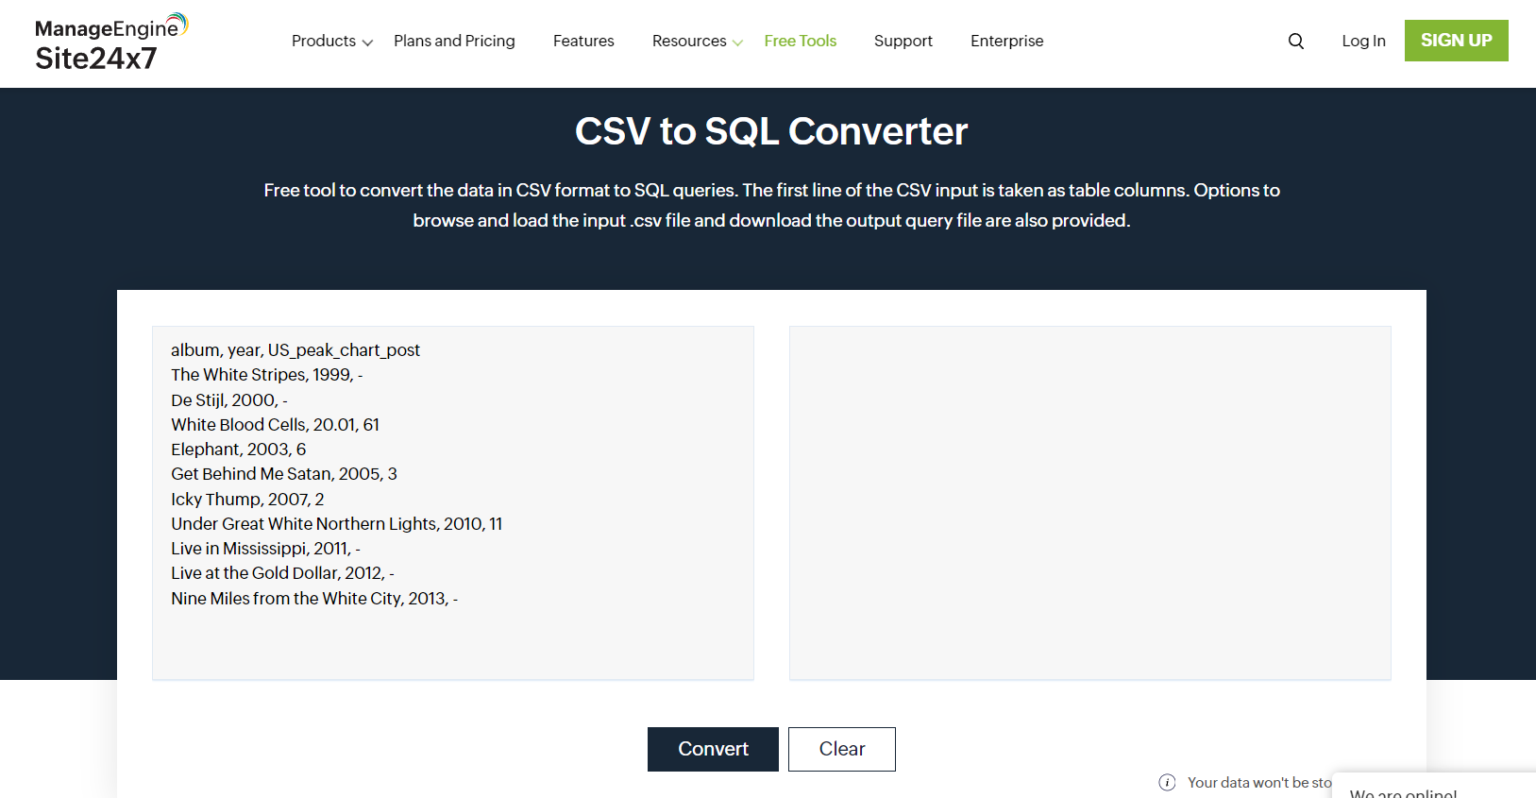Open the Enterprise menu
1536x798 pixels.
pos(1007,41)
